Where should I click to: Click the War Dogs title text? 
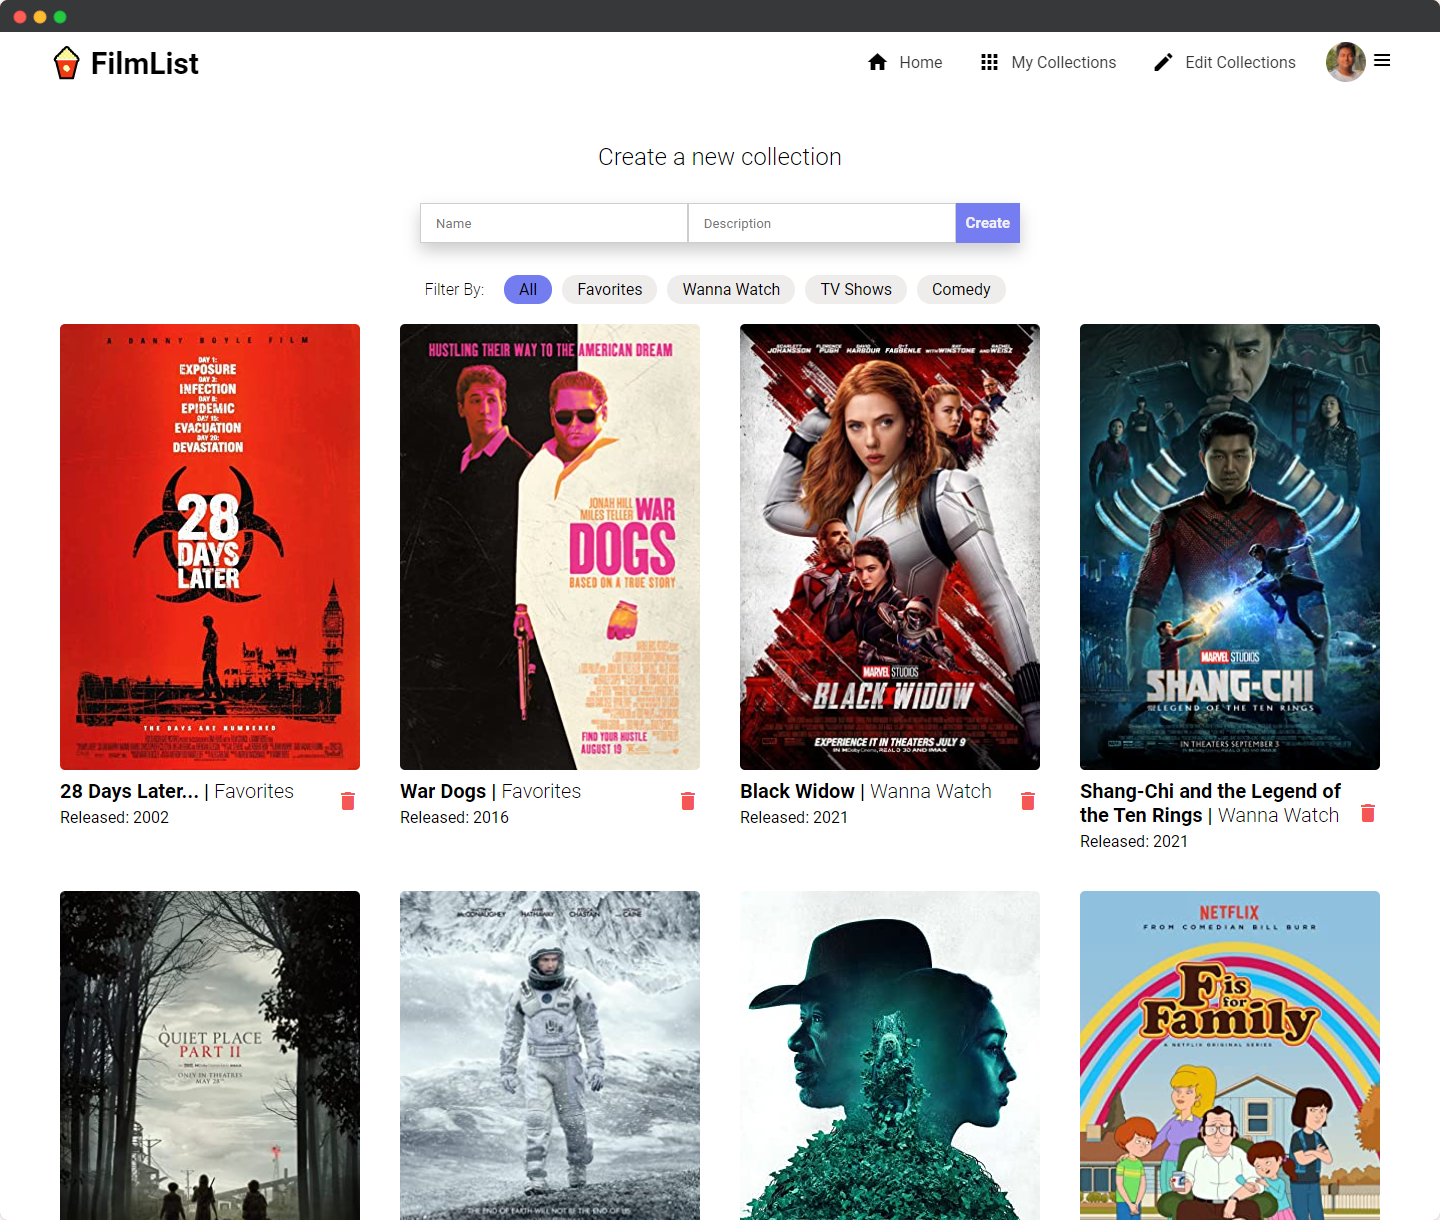coord(443,791)
